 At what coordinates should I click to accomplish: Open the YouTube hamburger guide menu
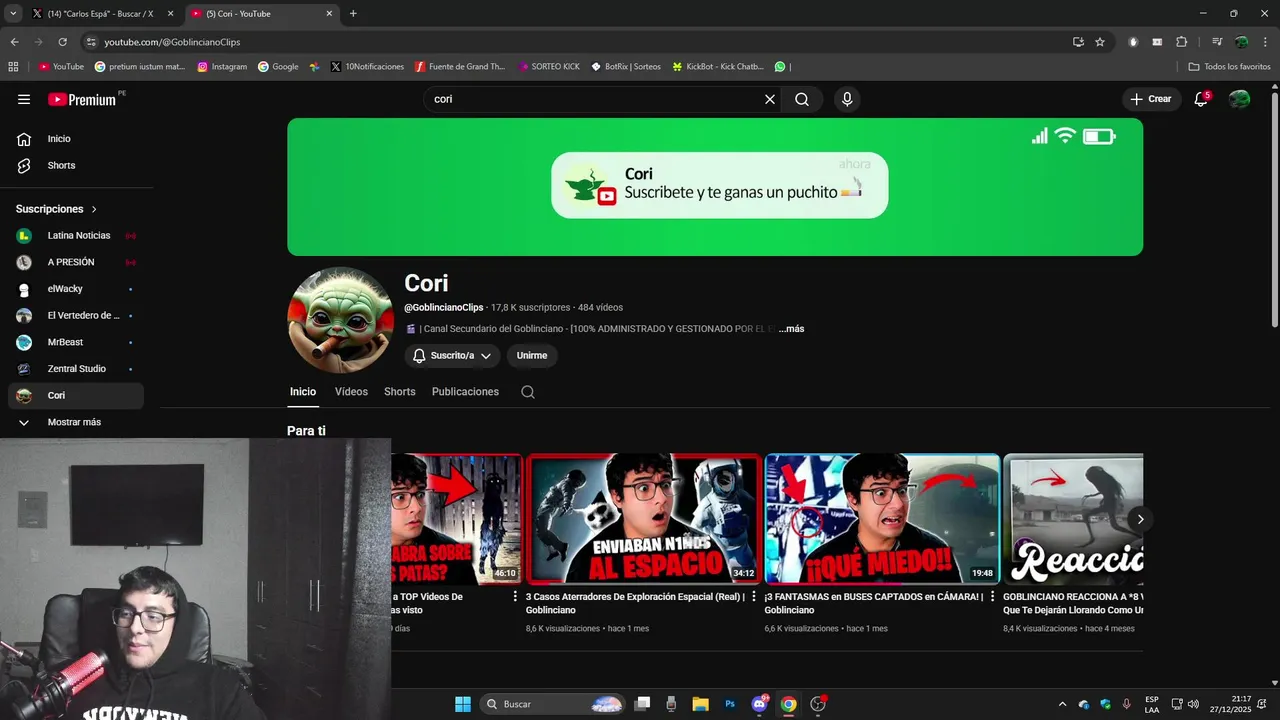pyautogui.click(x=24, y=99)
